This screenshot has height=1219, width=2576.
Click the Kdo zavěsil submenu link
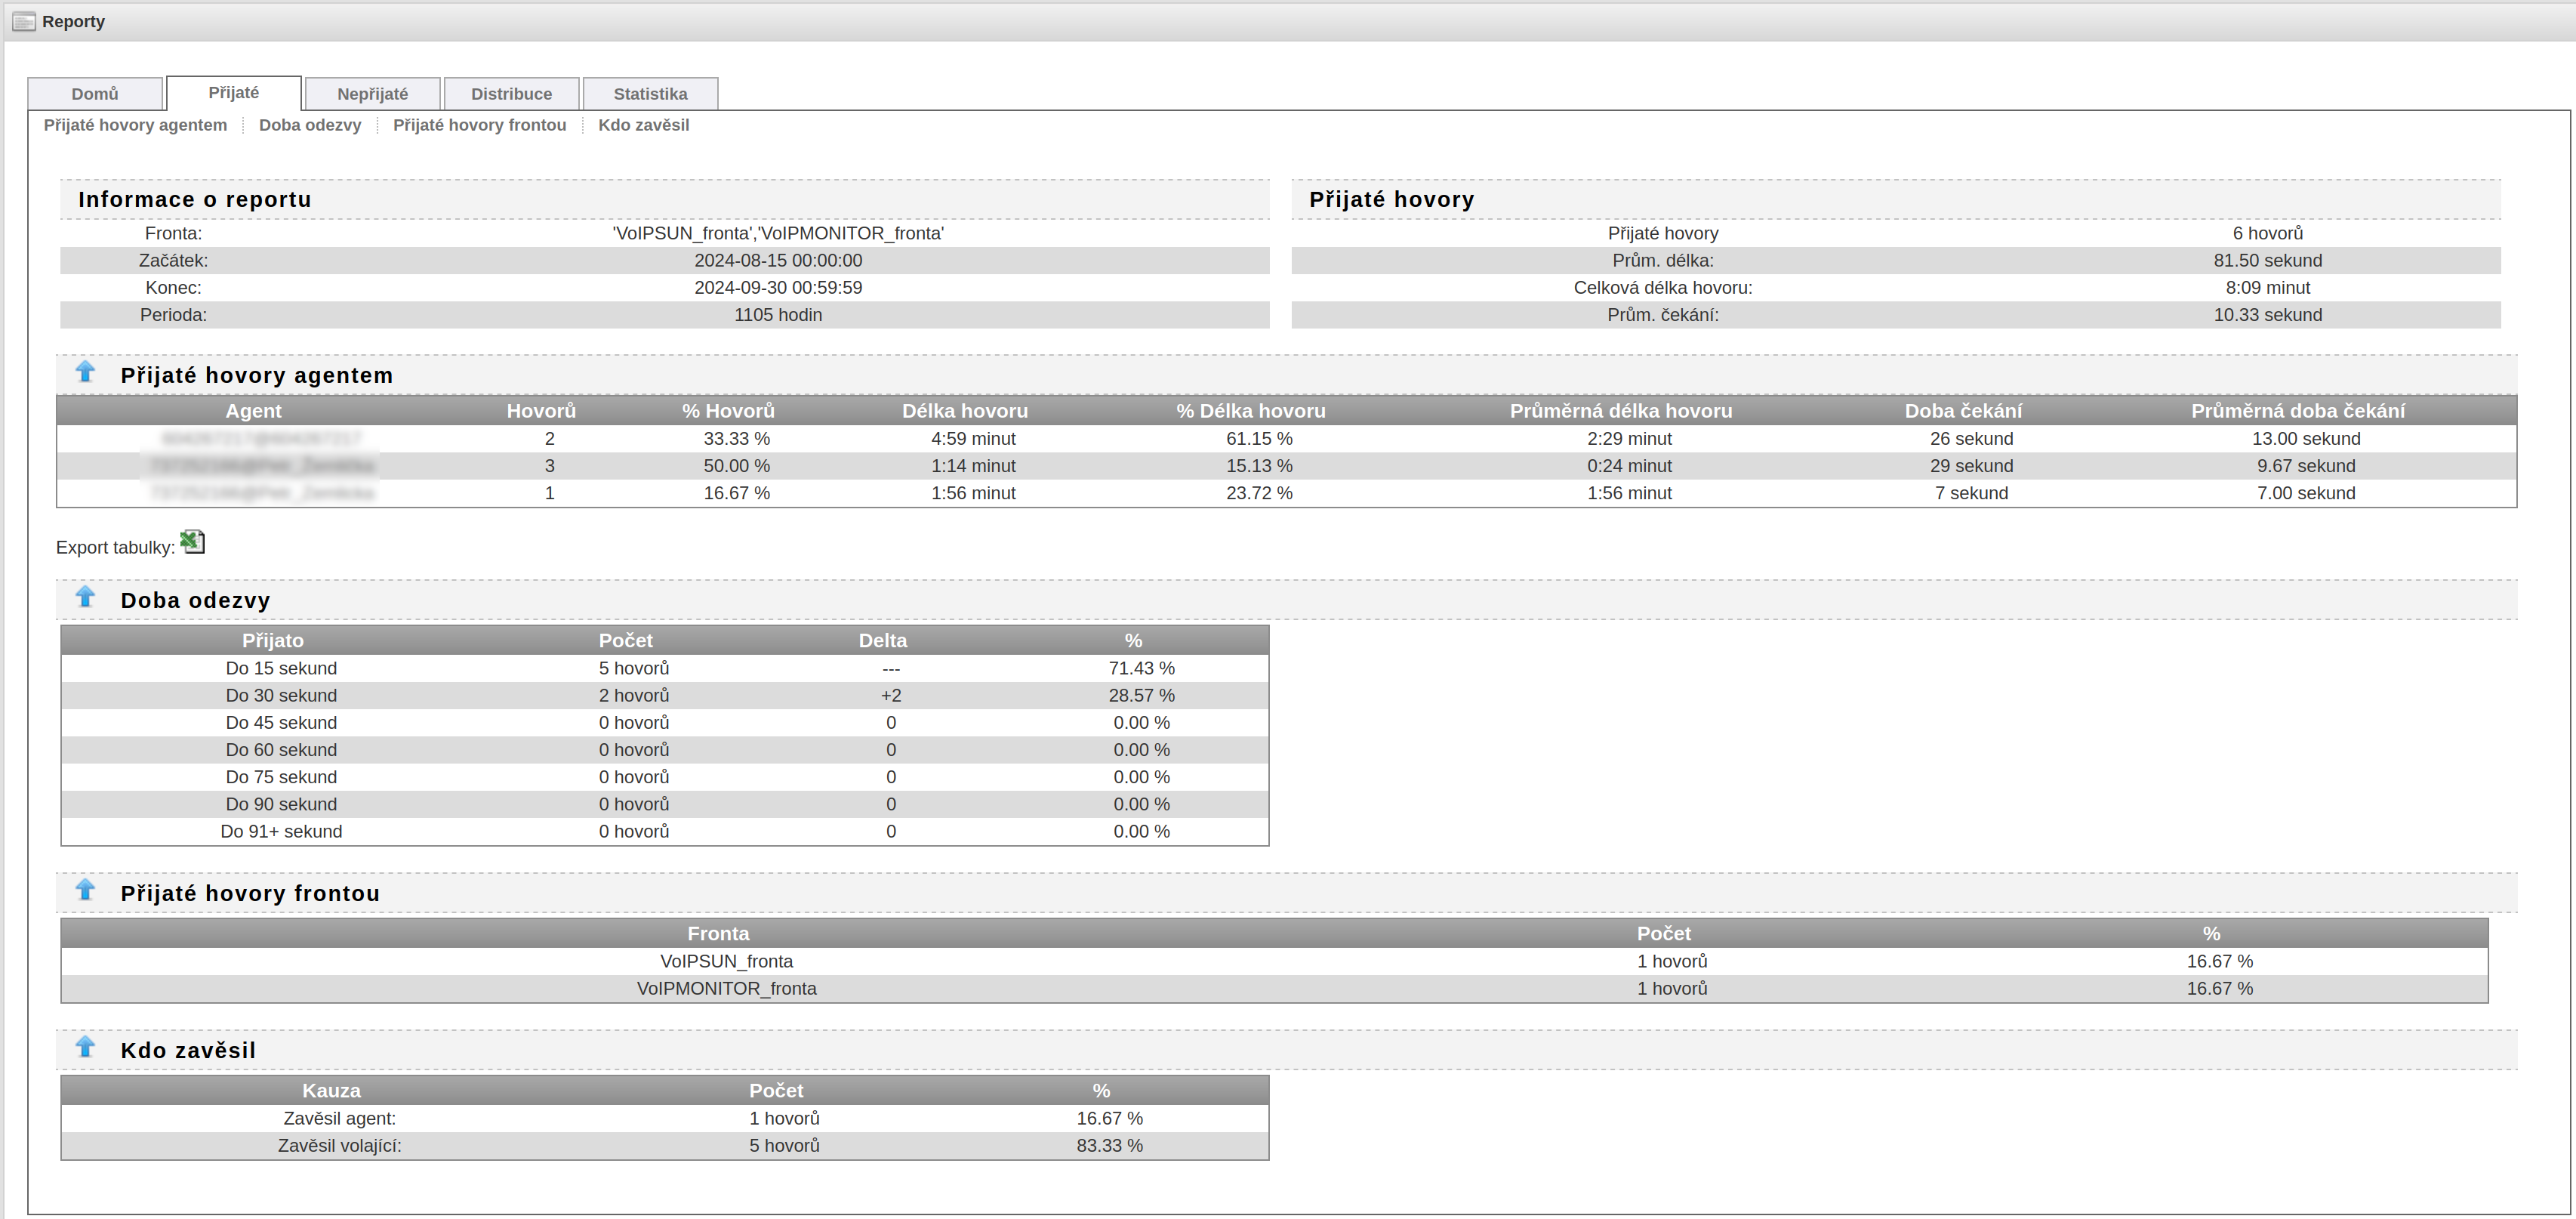coord(644,125)
